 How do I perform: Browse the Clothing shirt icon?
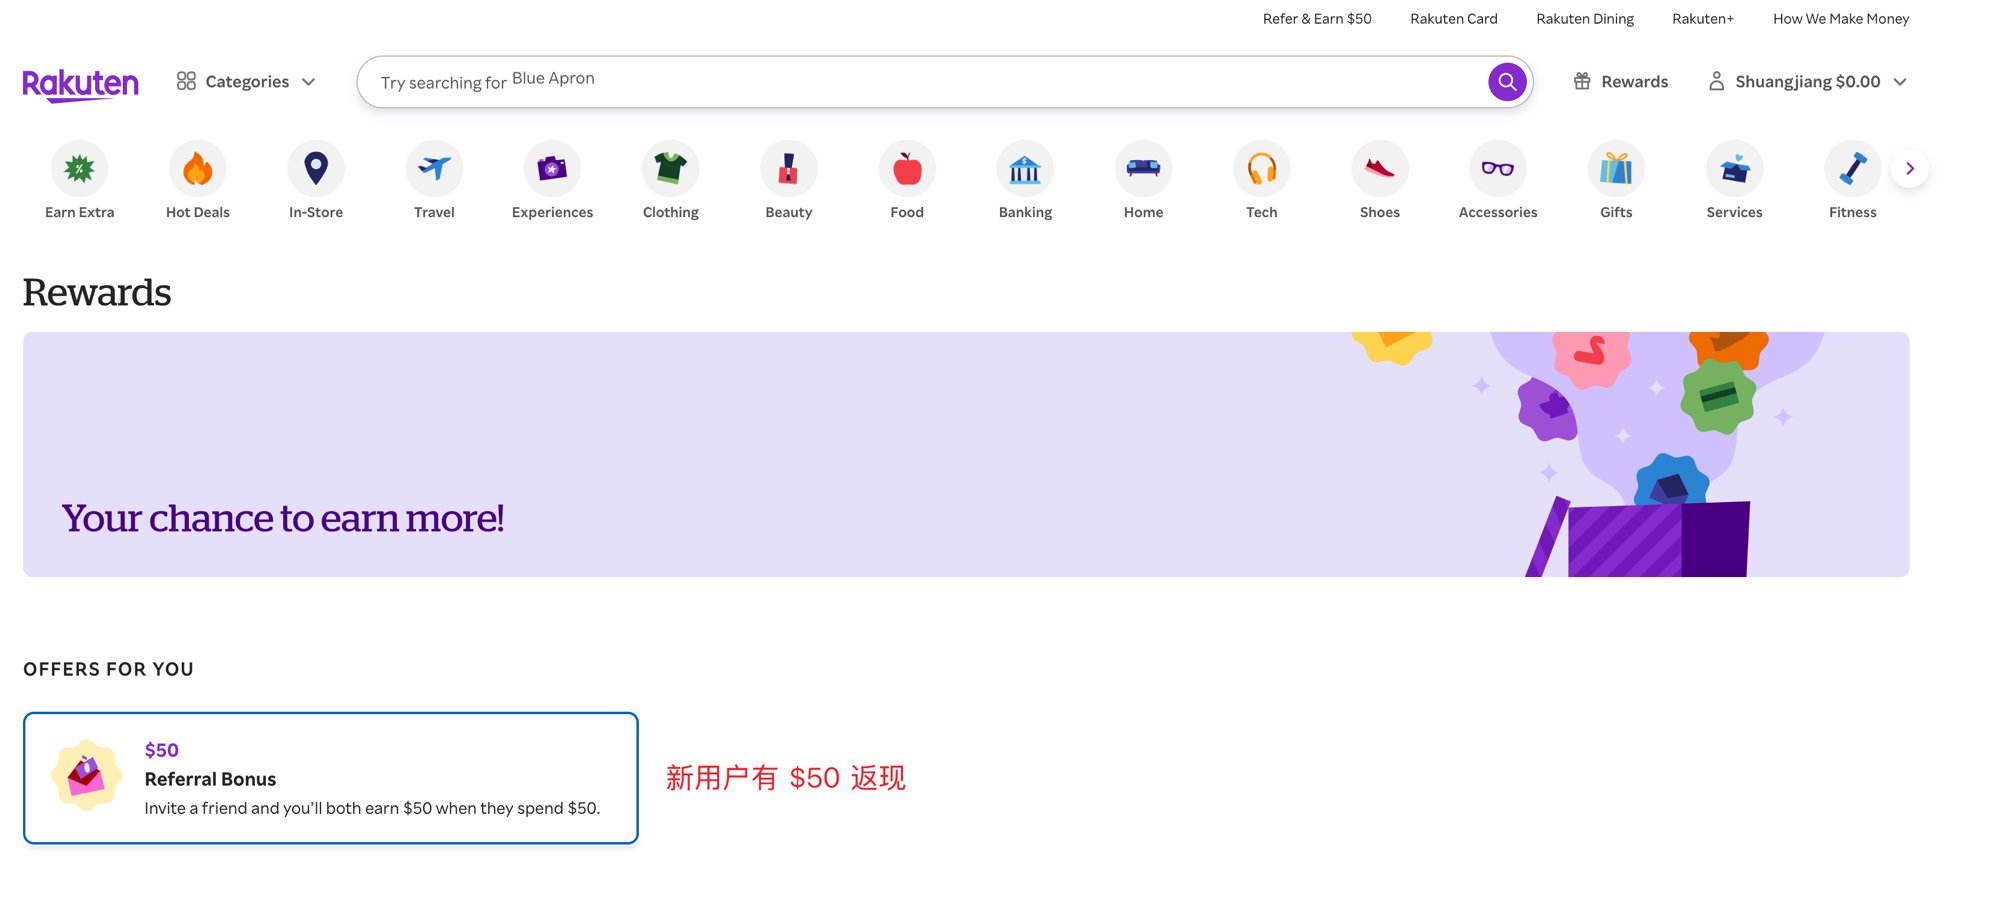tap(671, 169)
